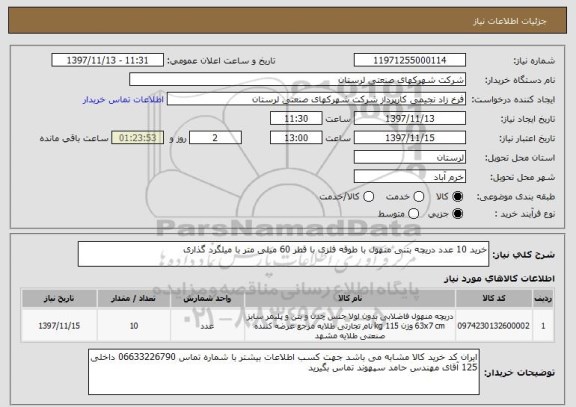
Task: Click the remaining time countdown field
Action: point(138,138)
